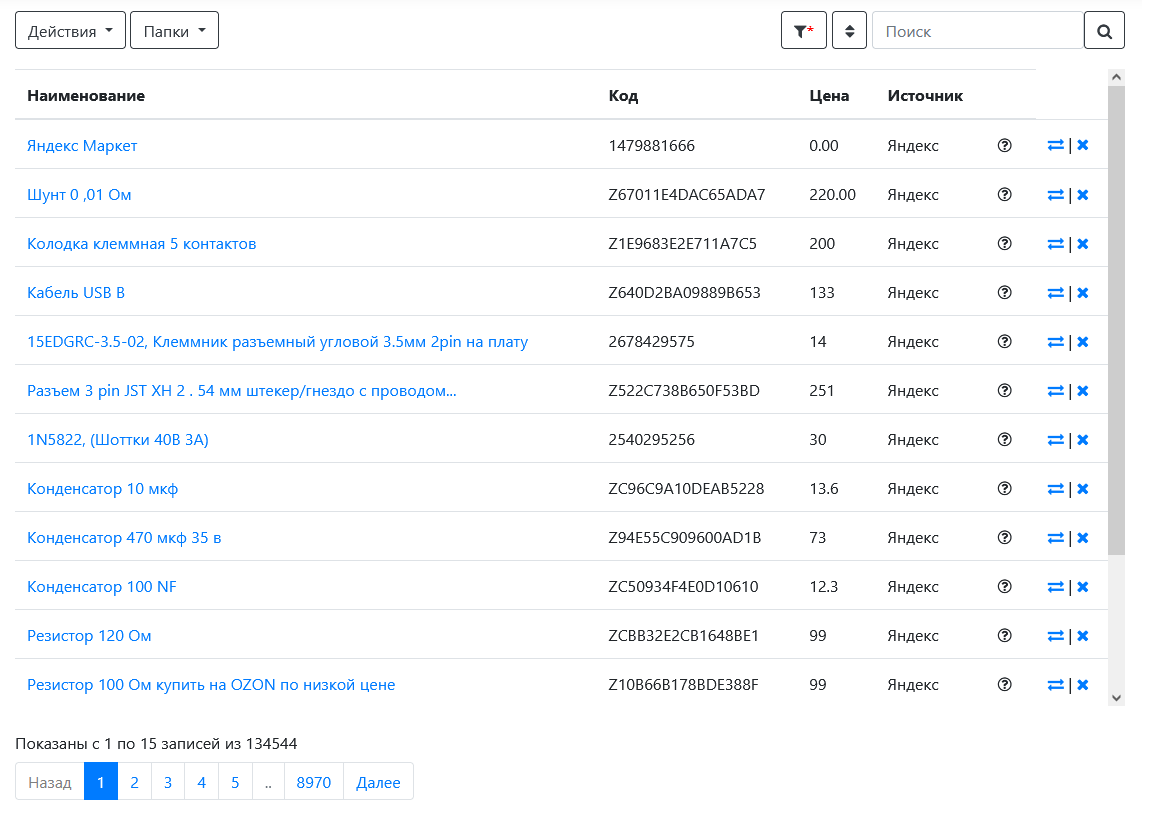Viewport: 1152px width, 815px height.
Task: Click swap arrows for Колодка клеммная 5 контактов
Action: tap(1056, 244)
